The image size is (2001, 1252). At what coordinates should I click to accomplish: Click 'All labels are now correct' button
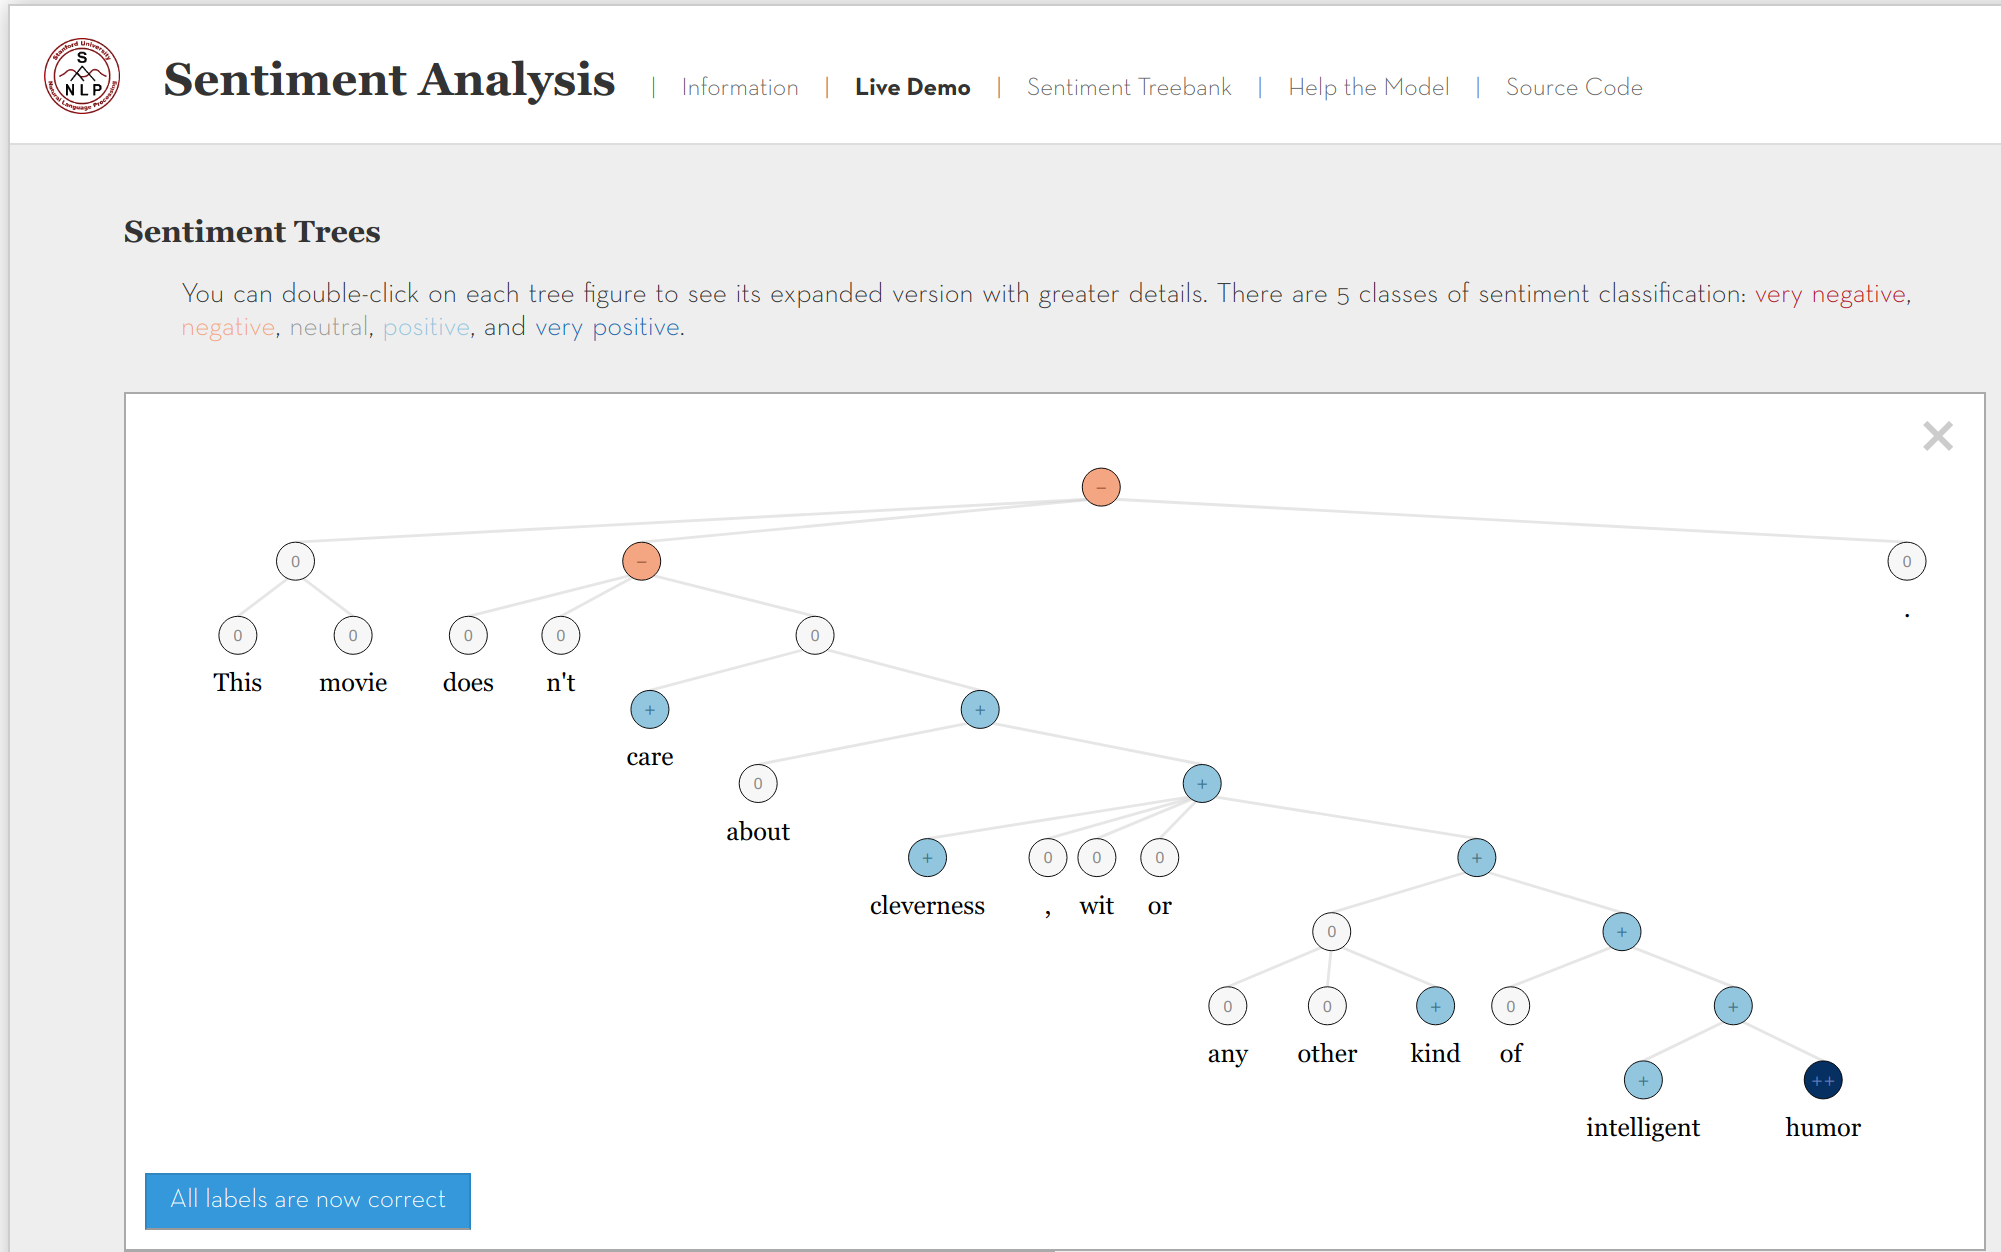307,1199
